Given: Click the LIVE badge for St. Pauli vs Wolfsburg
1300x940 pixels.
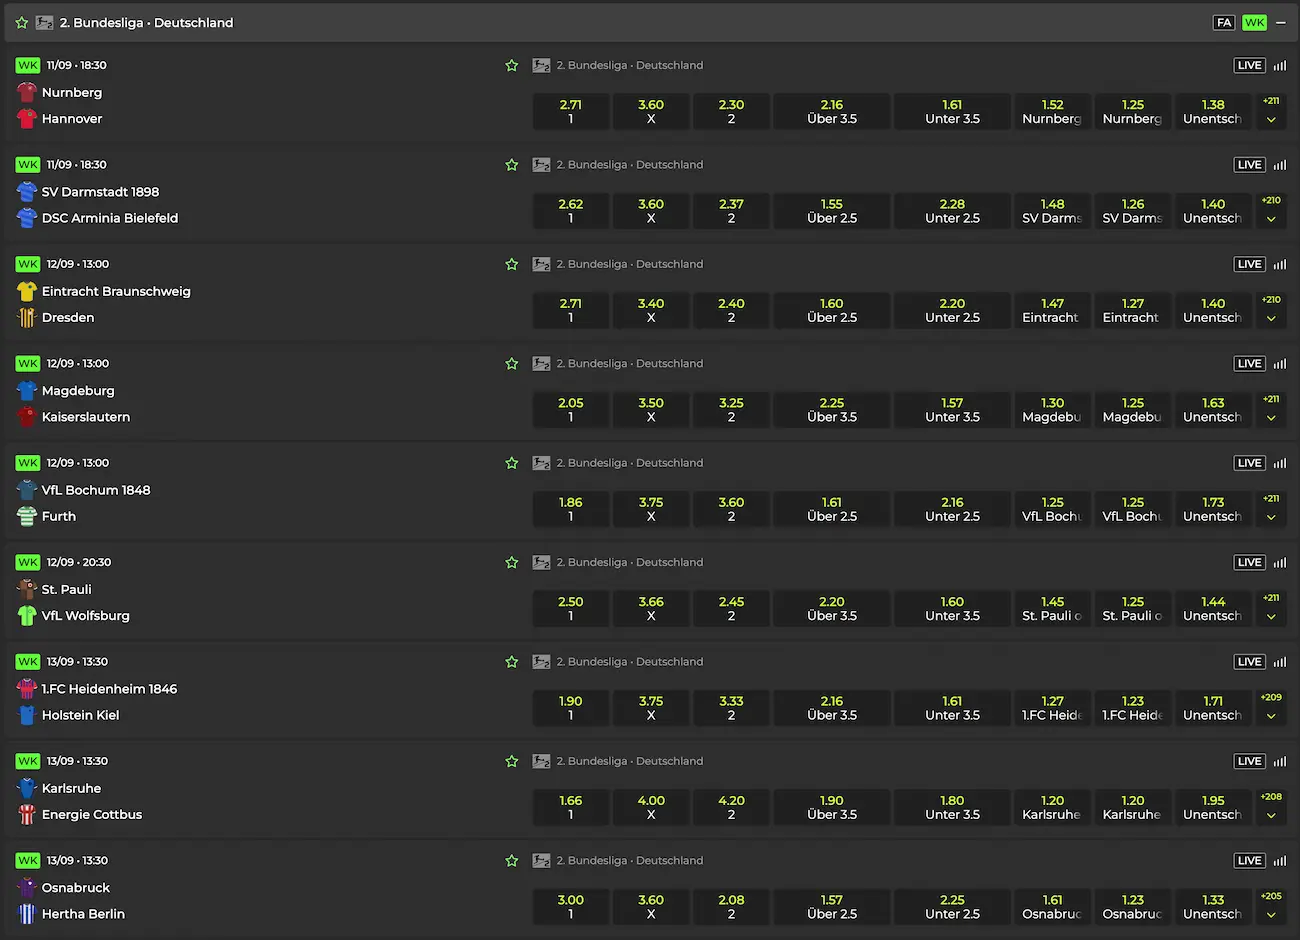Looking at the screenshot, I should click(x=1250, y=562).
